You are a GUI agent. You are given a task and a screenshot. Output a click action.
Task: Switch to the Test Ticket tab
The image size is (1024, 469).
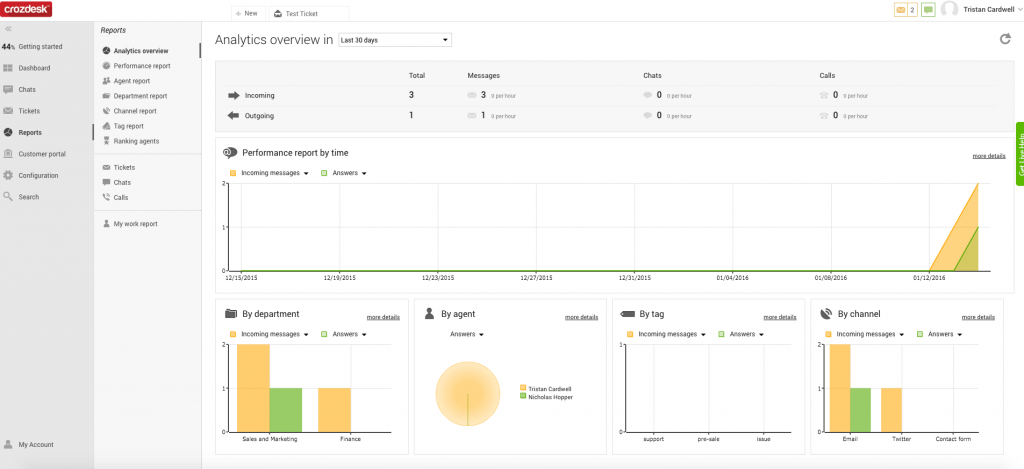click(309, 13)
